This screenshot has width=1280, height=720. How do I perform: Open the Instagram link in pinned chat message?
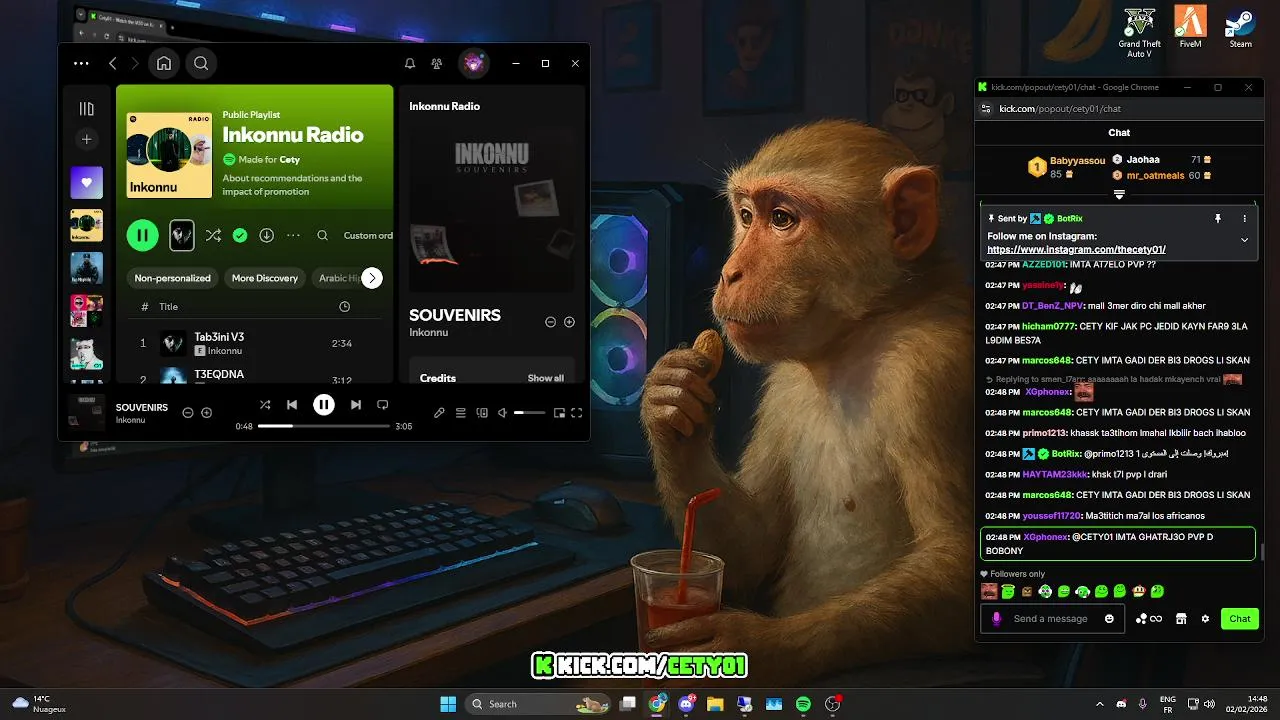(1076, 249)
